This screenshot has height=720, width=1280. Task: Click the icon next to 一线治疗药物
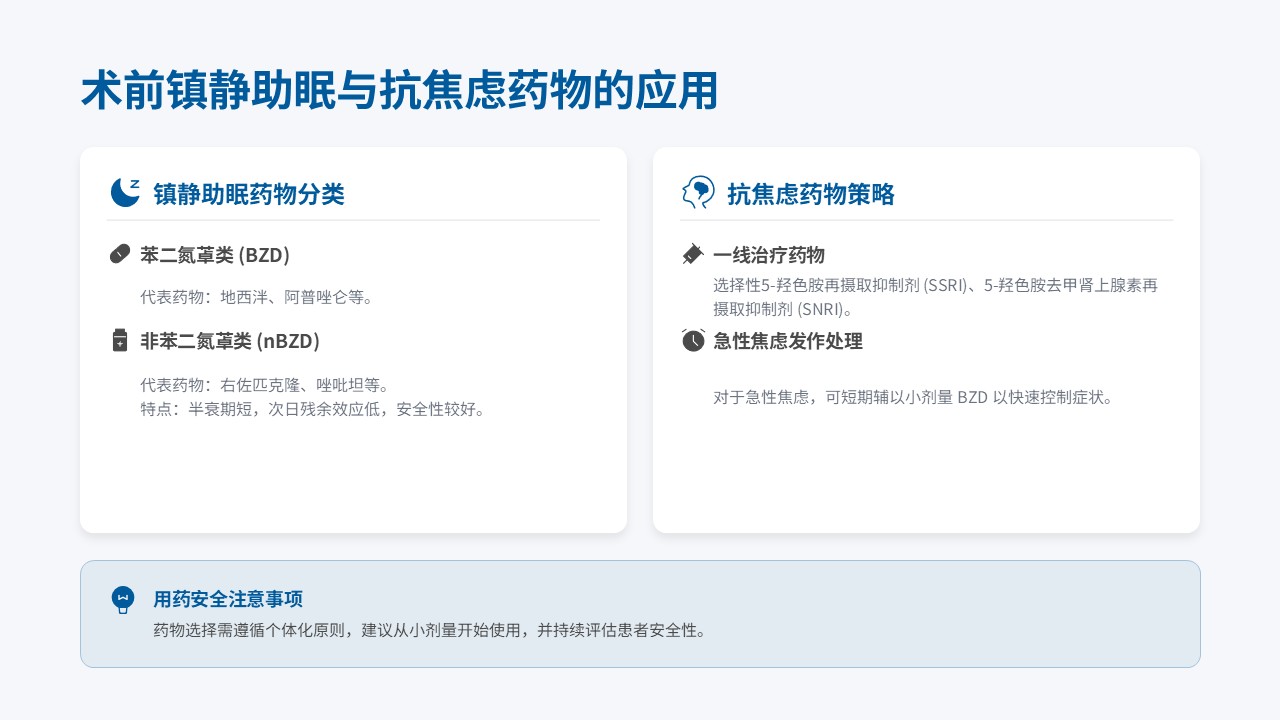pos(693,254)
